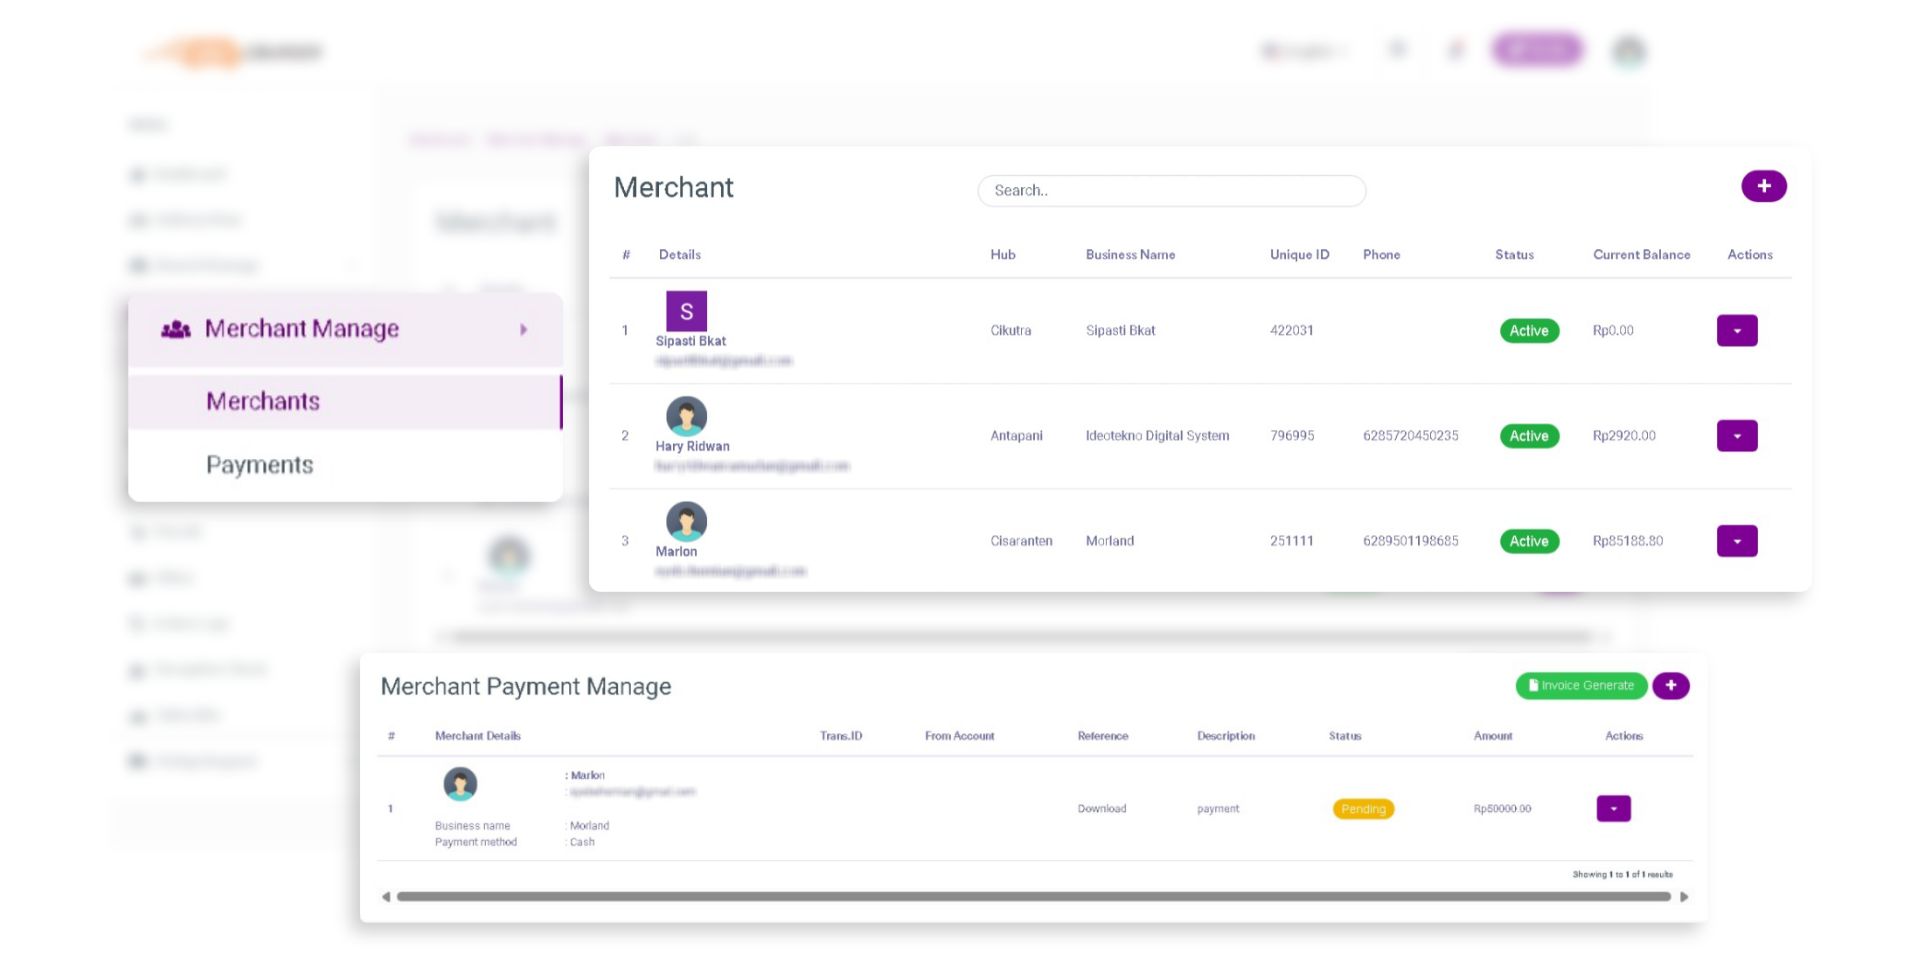Click the horizontal scrollbar in payment panel

click(x=1033, y=897)
